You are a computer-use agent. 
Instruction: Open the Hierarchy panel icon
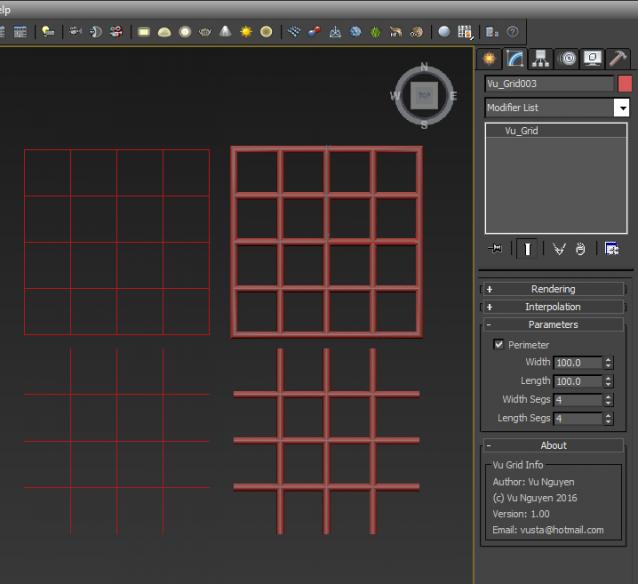click(541, 58)
